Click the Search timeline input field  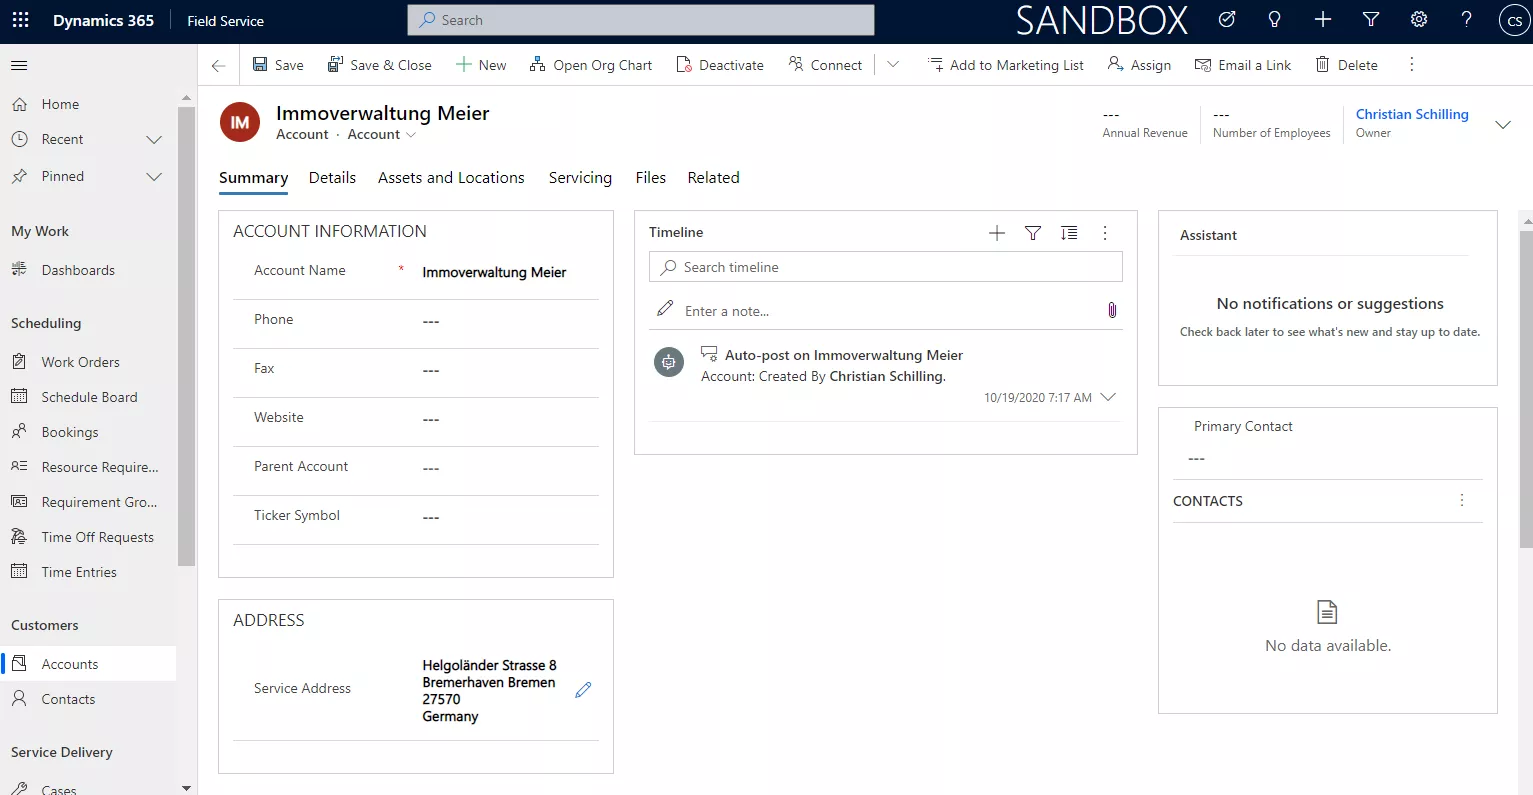click(885, 267)
